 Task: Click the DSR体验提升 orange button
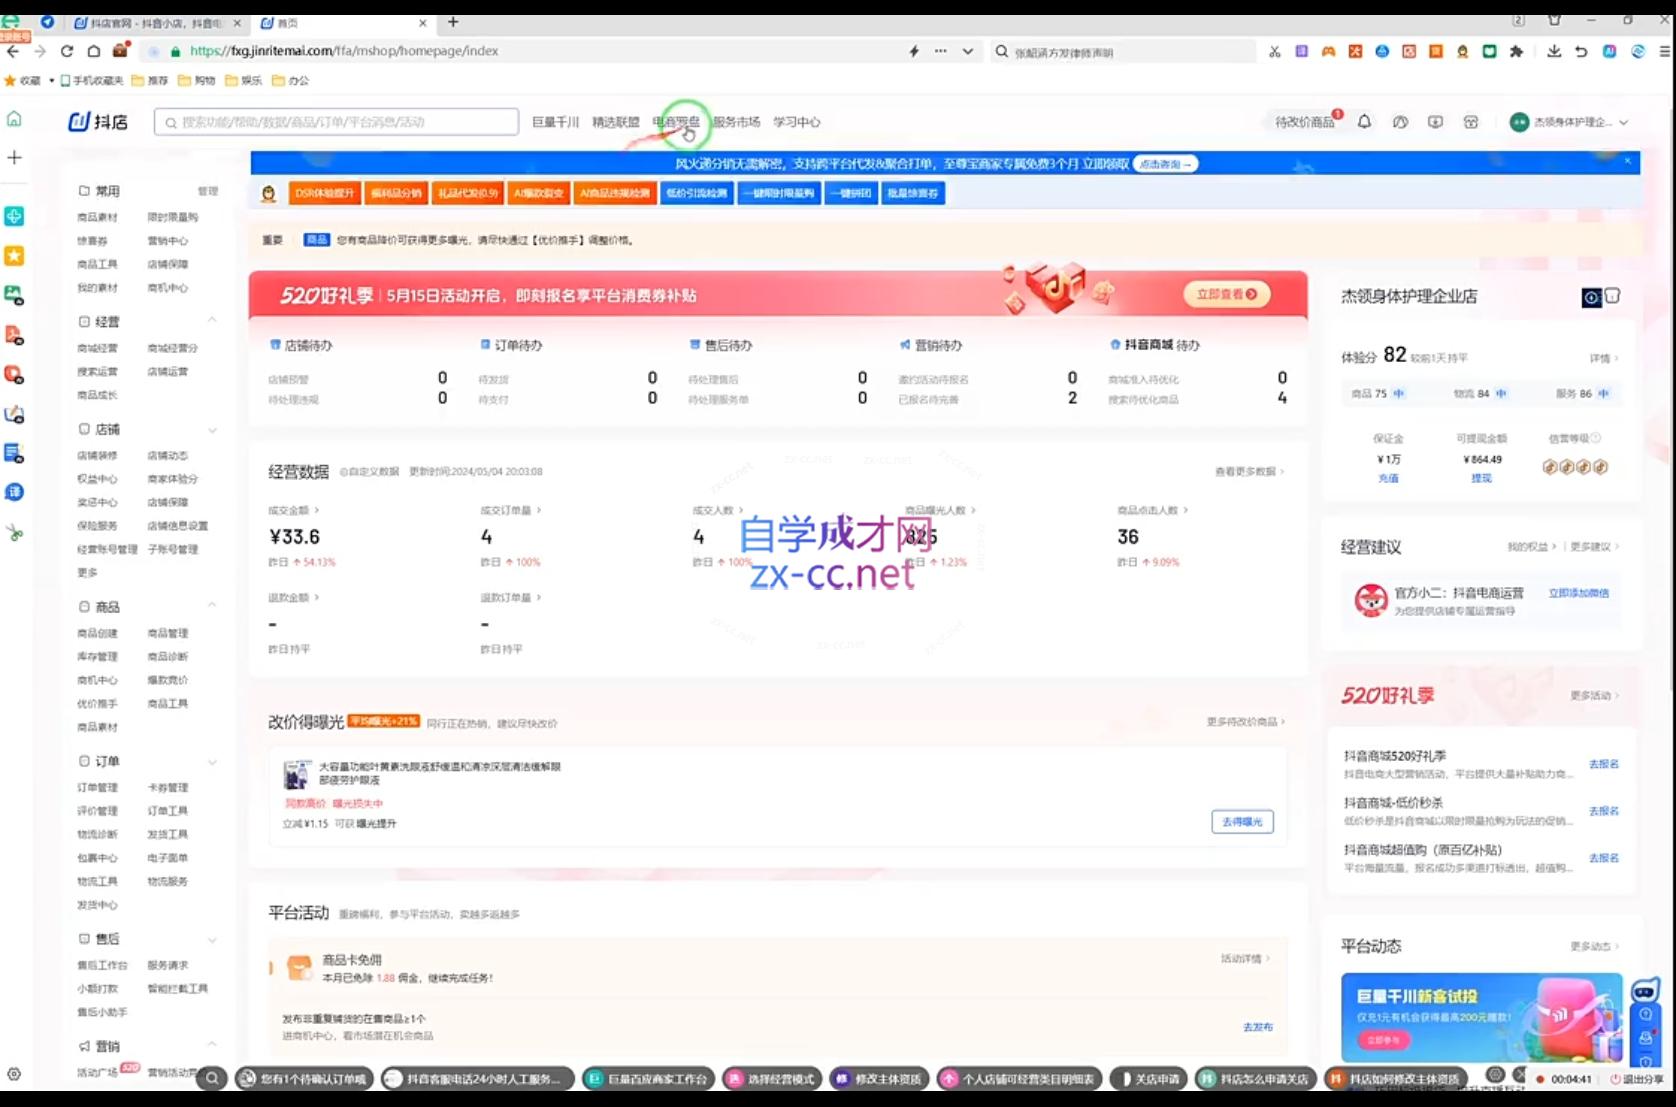coord(324,193)
